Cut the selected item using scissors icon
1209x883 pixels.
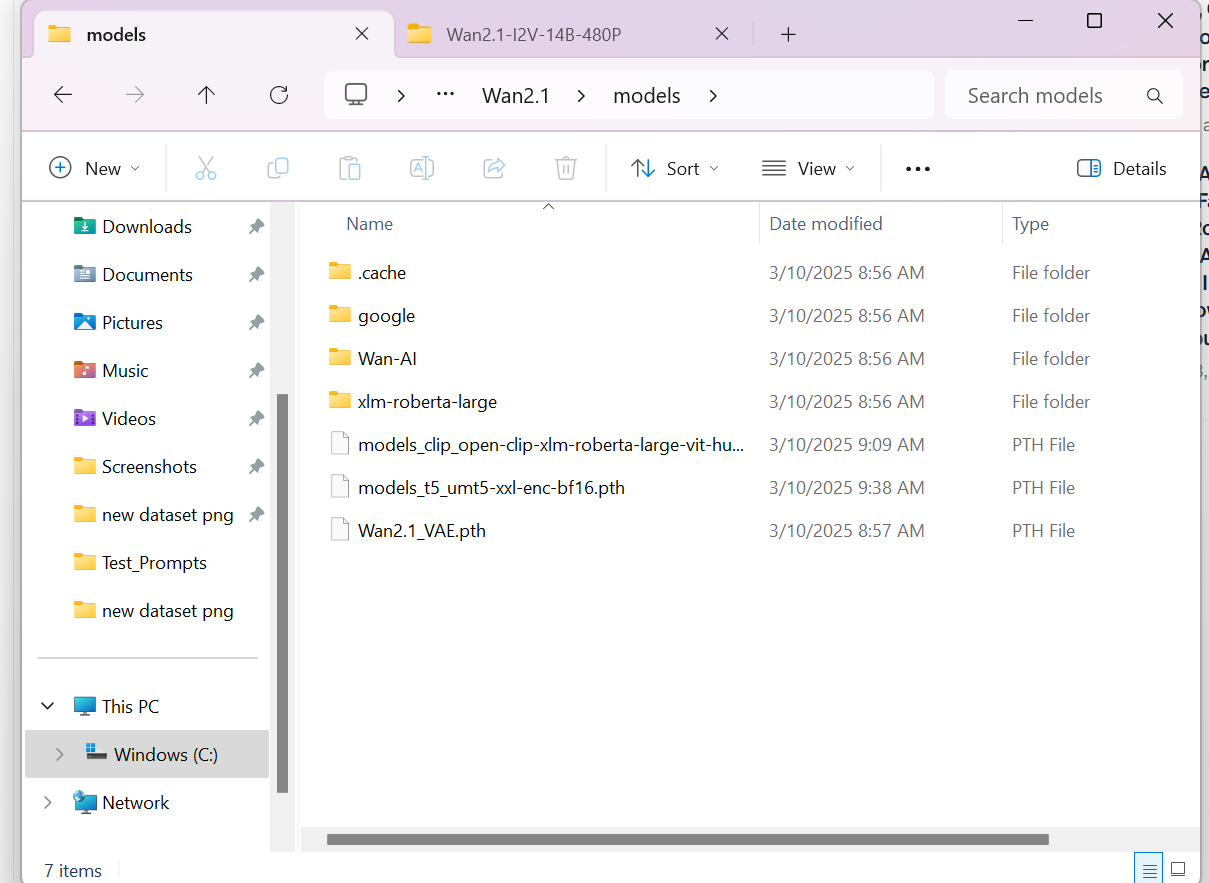[206, 168]
